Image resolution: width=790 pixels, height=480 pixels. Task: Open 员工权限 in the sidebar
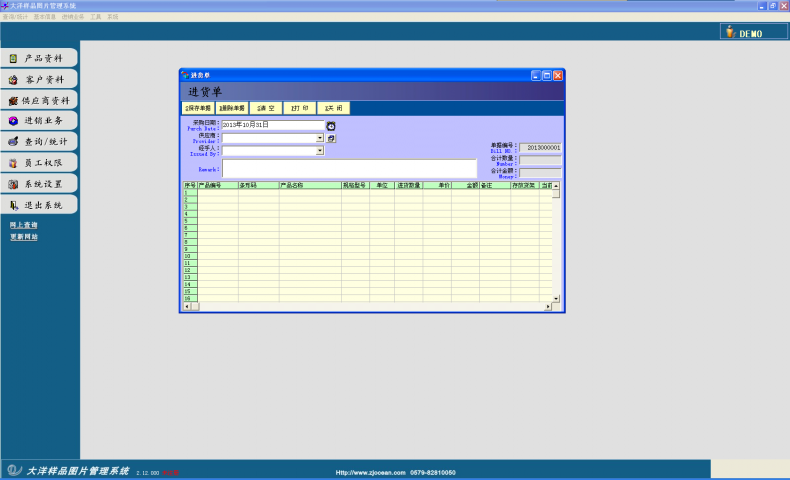point(38,163)
